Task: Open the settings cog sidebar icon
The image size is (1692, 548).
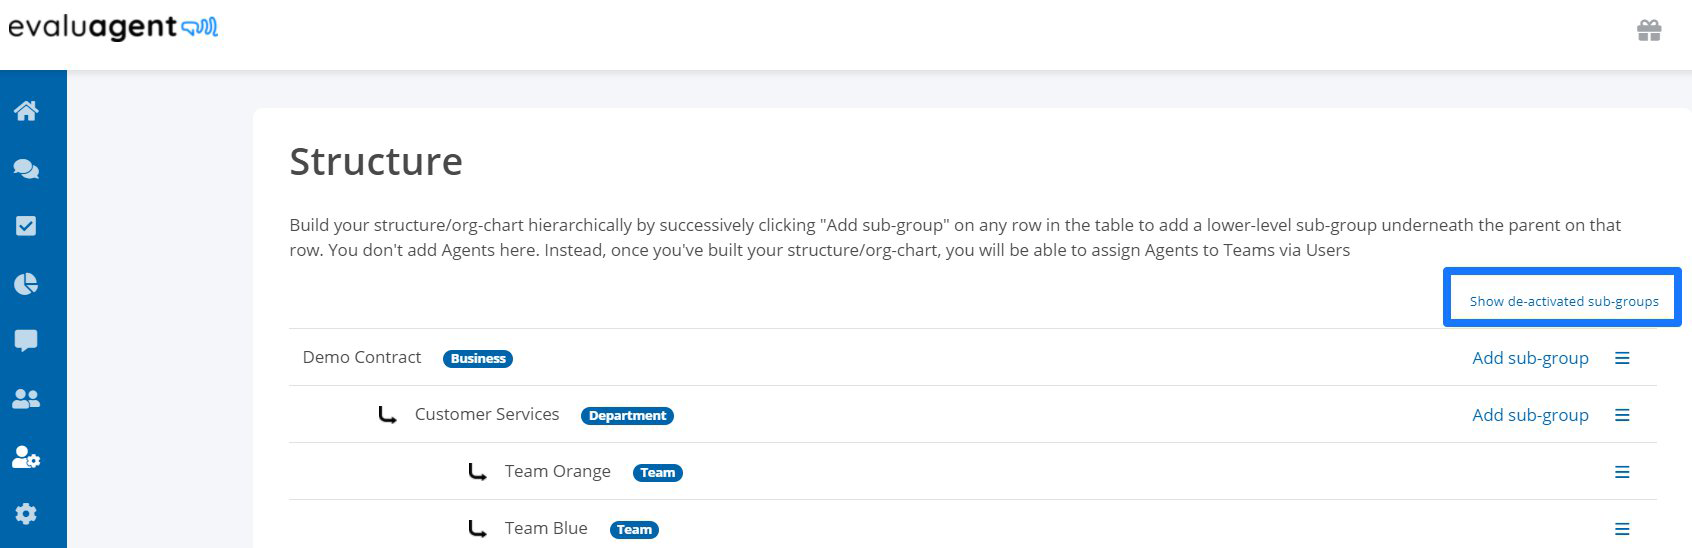Action: click(26, 514)
